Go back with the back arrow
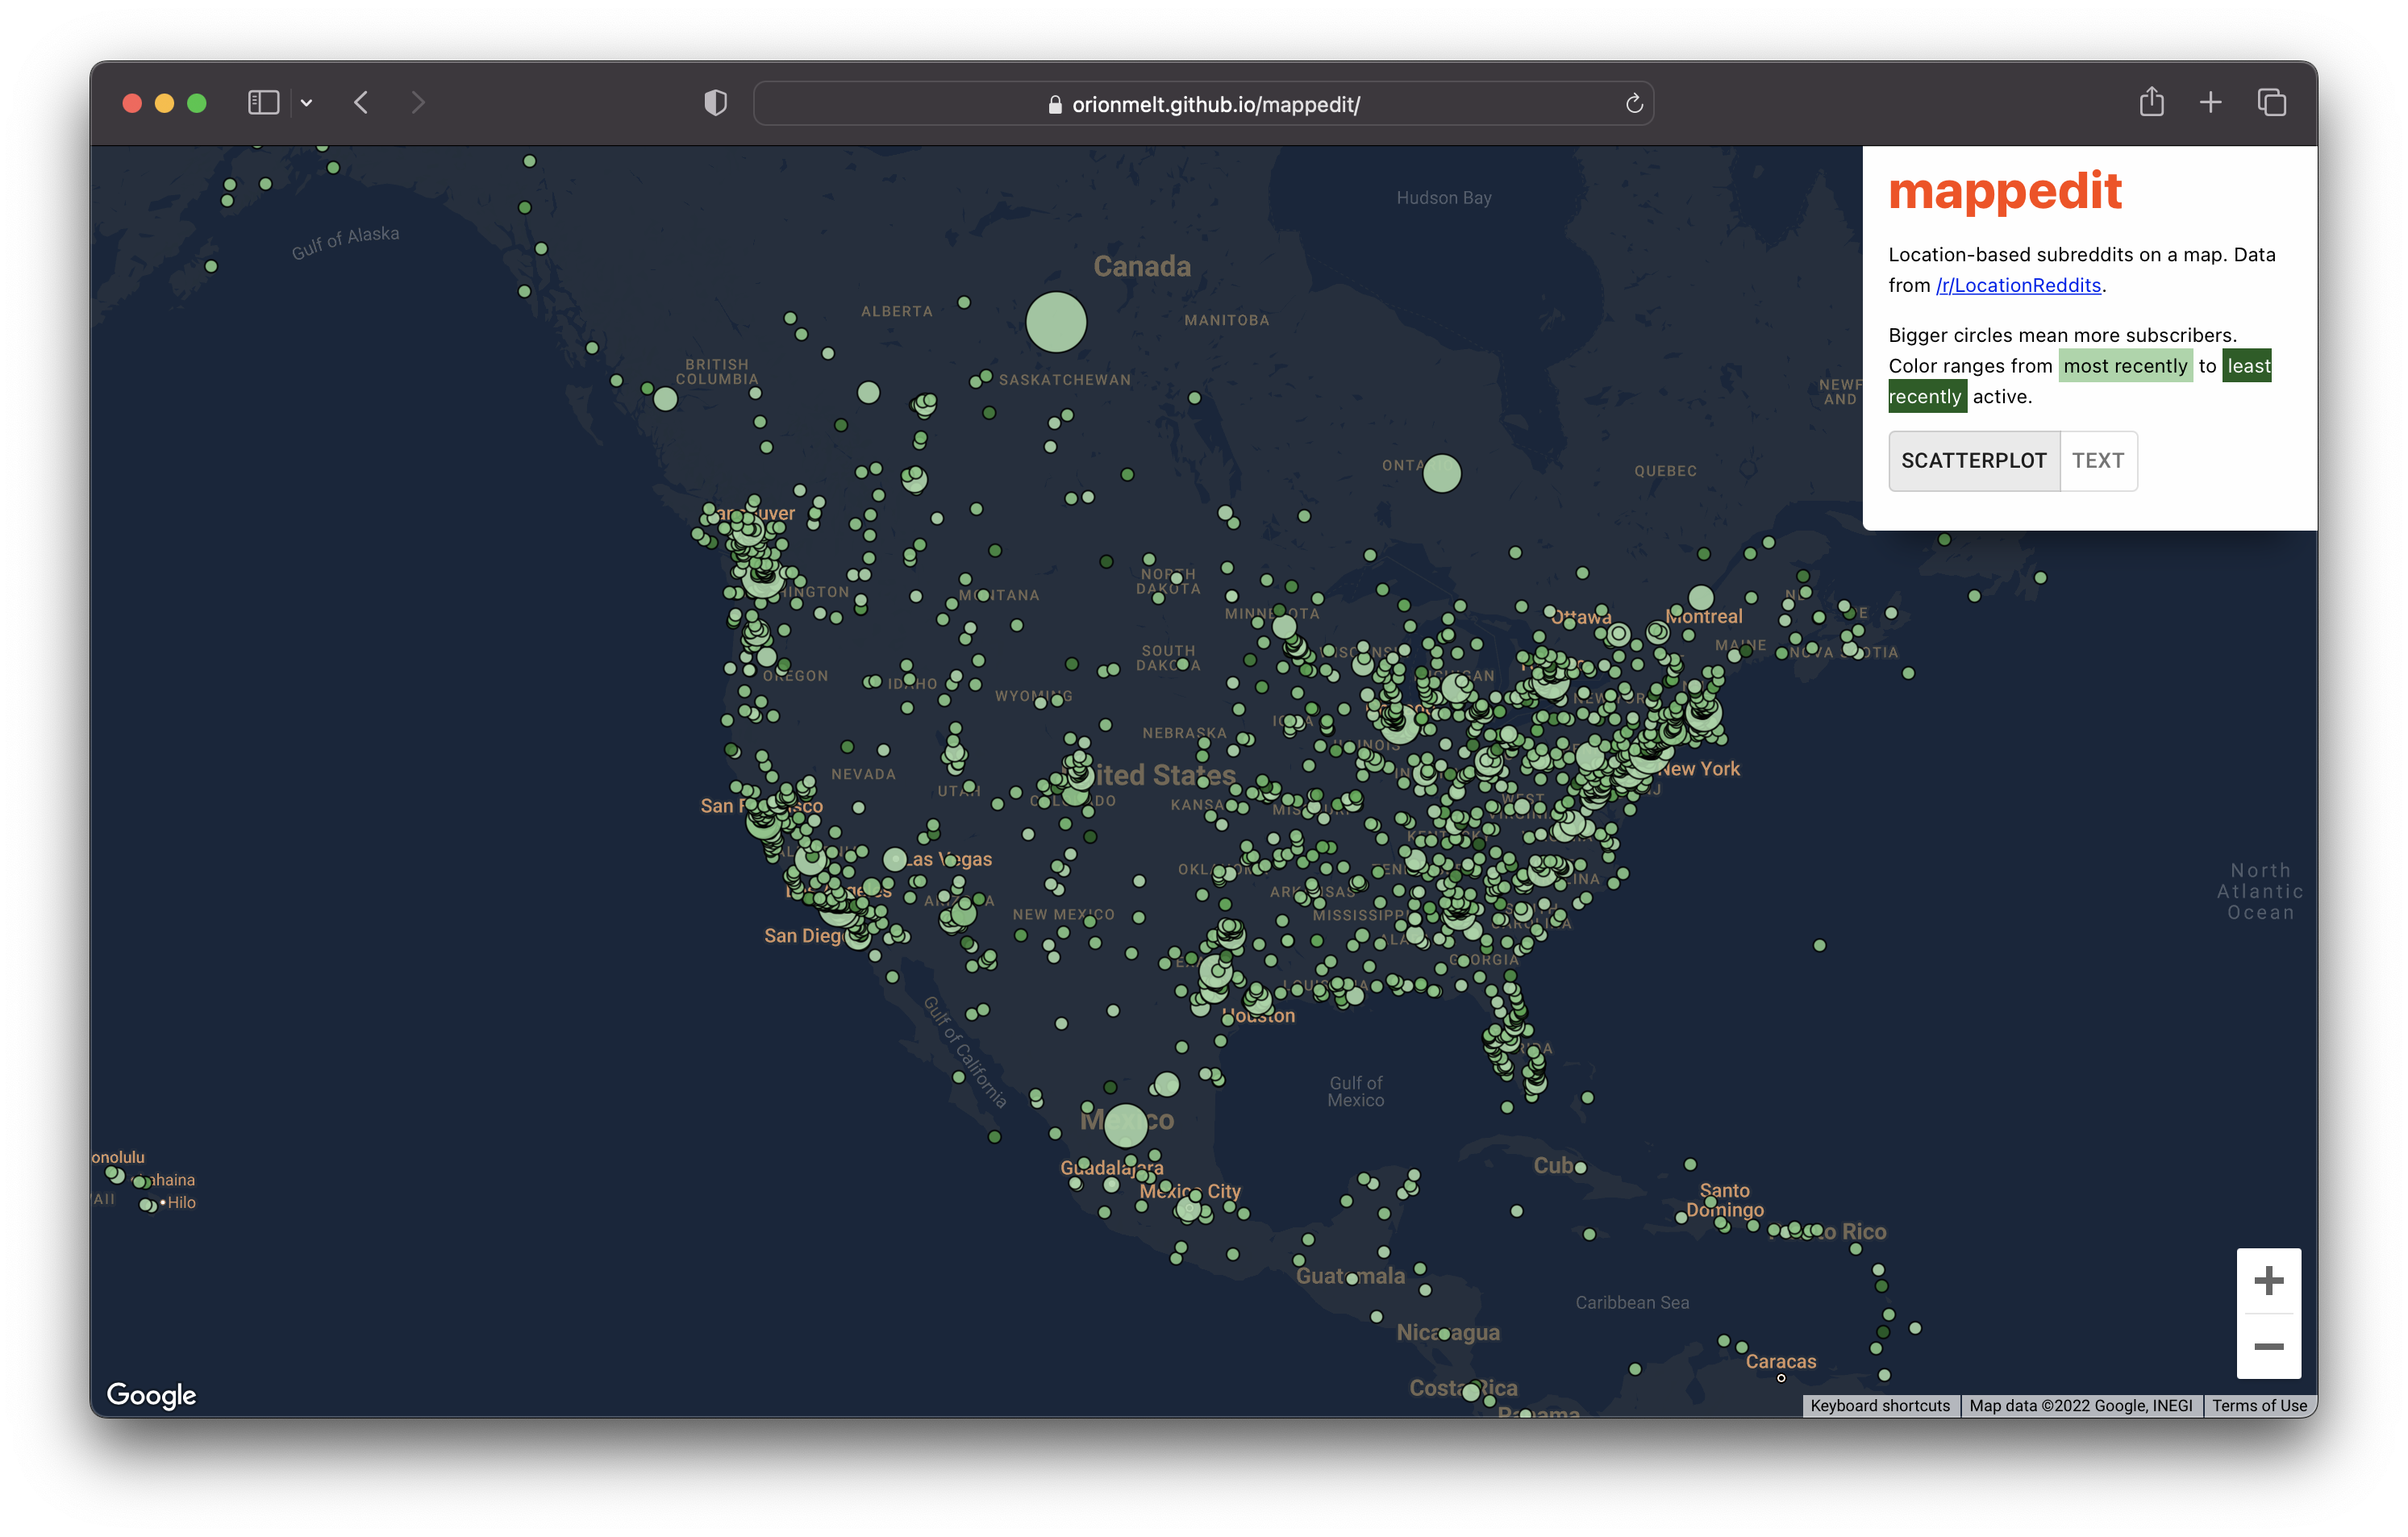2408x1537 pixels. (362, 103)
